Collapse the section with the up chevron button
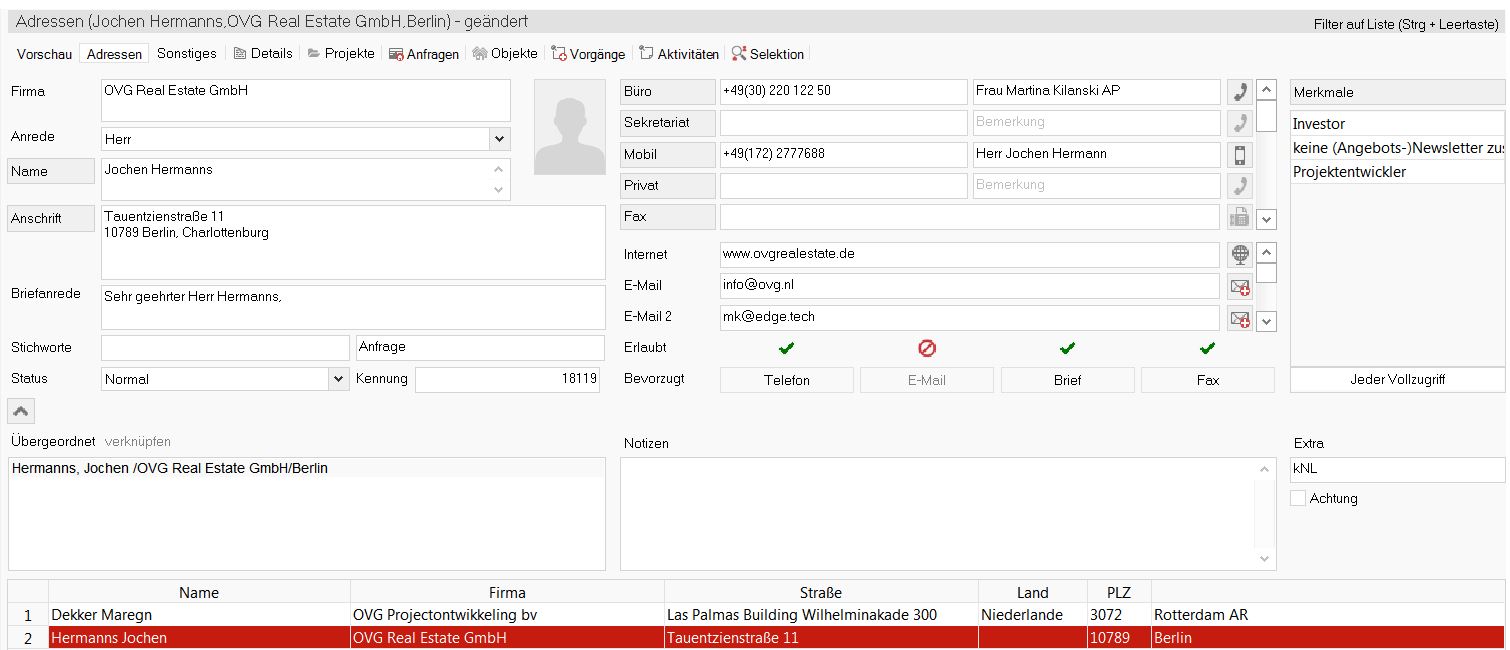 click(x=21, y=410)
